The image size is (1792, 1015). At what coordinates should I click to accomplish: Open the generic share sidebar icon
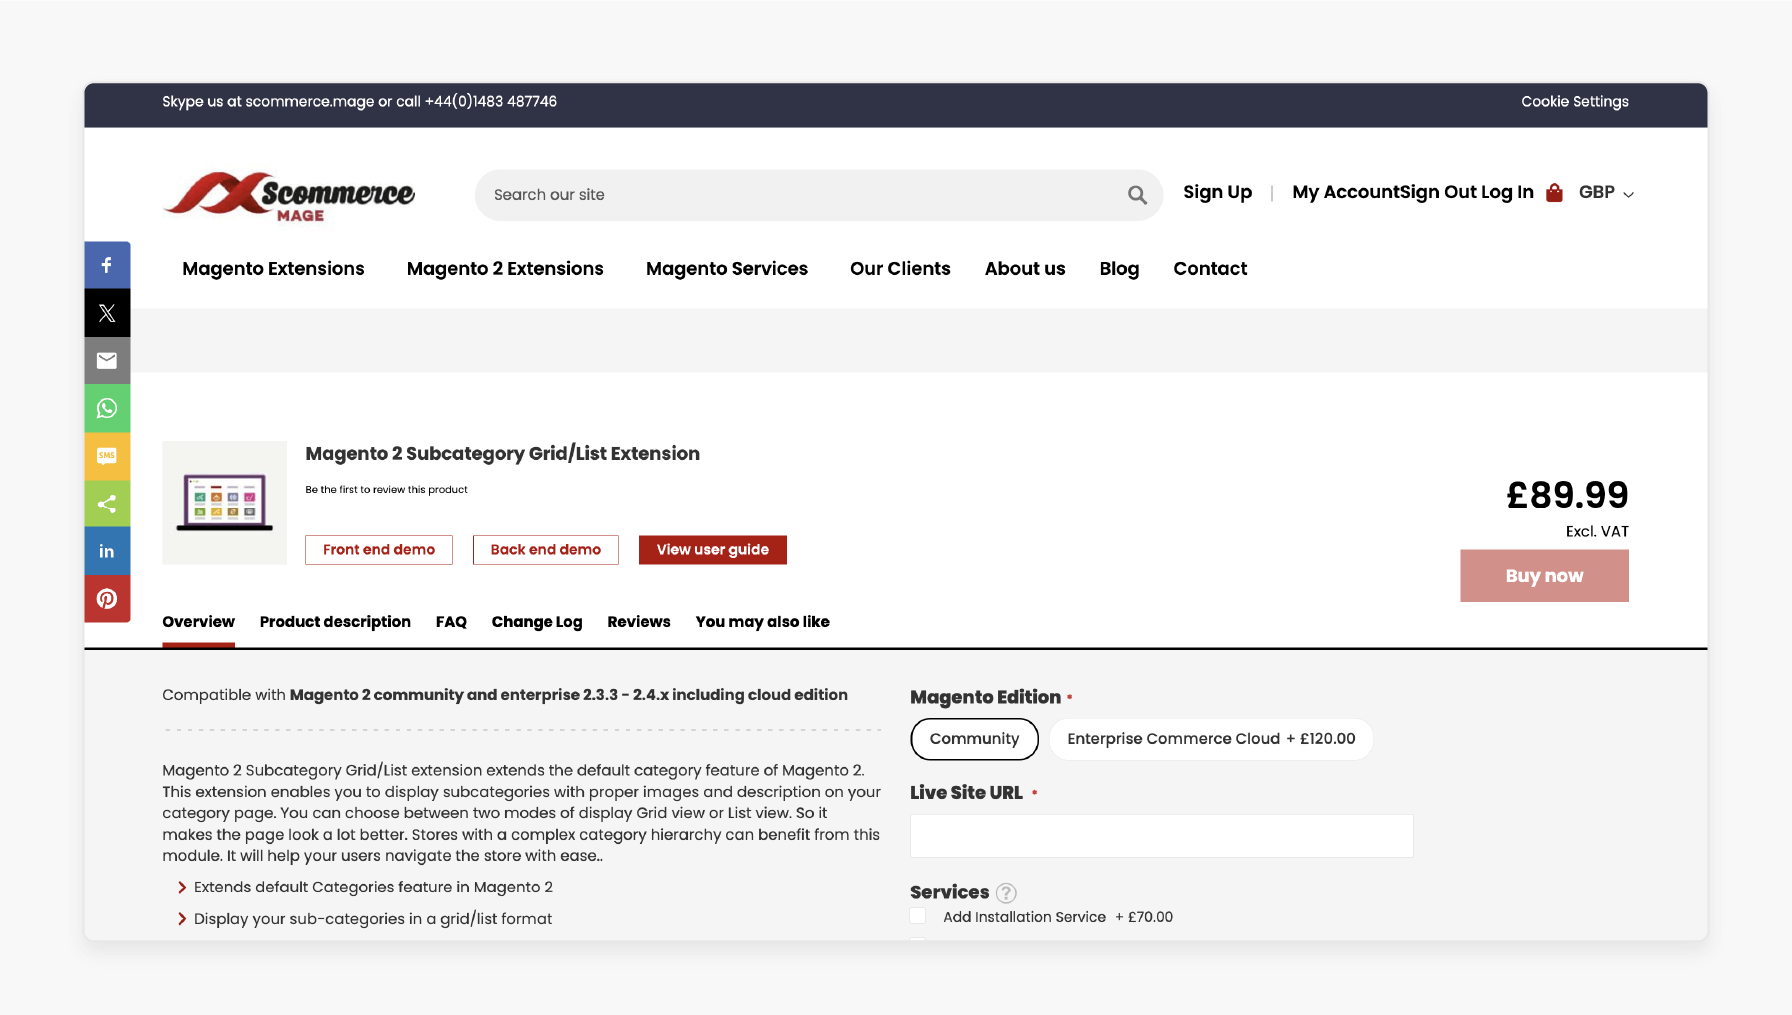point(107,504)
